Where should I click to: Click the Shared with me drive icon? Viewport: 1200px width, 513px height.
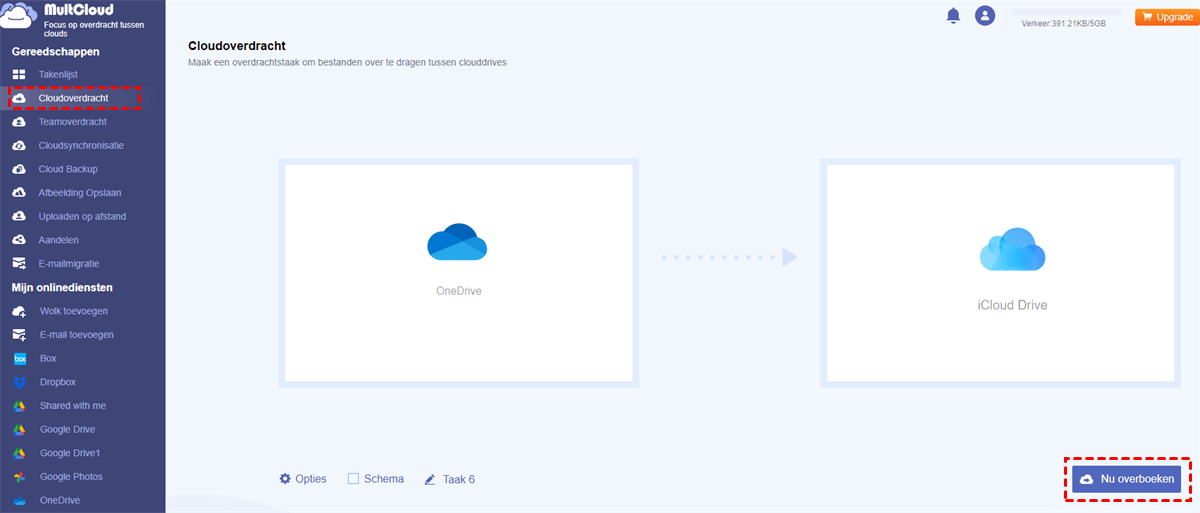point(19,406)
